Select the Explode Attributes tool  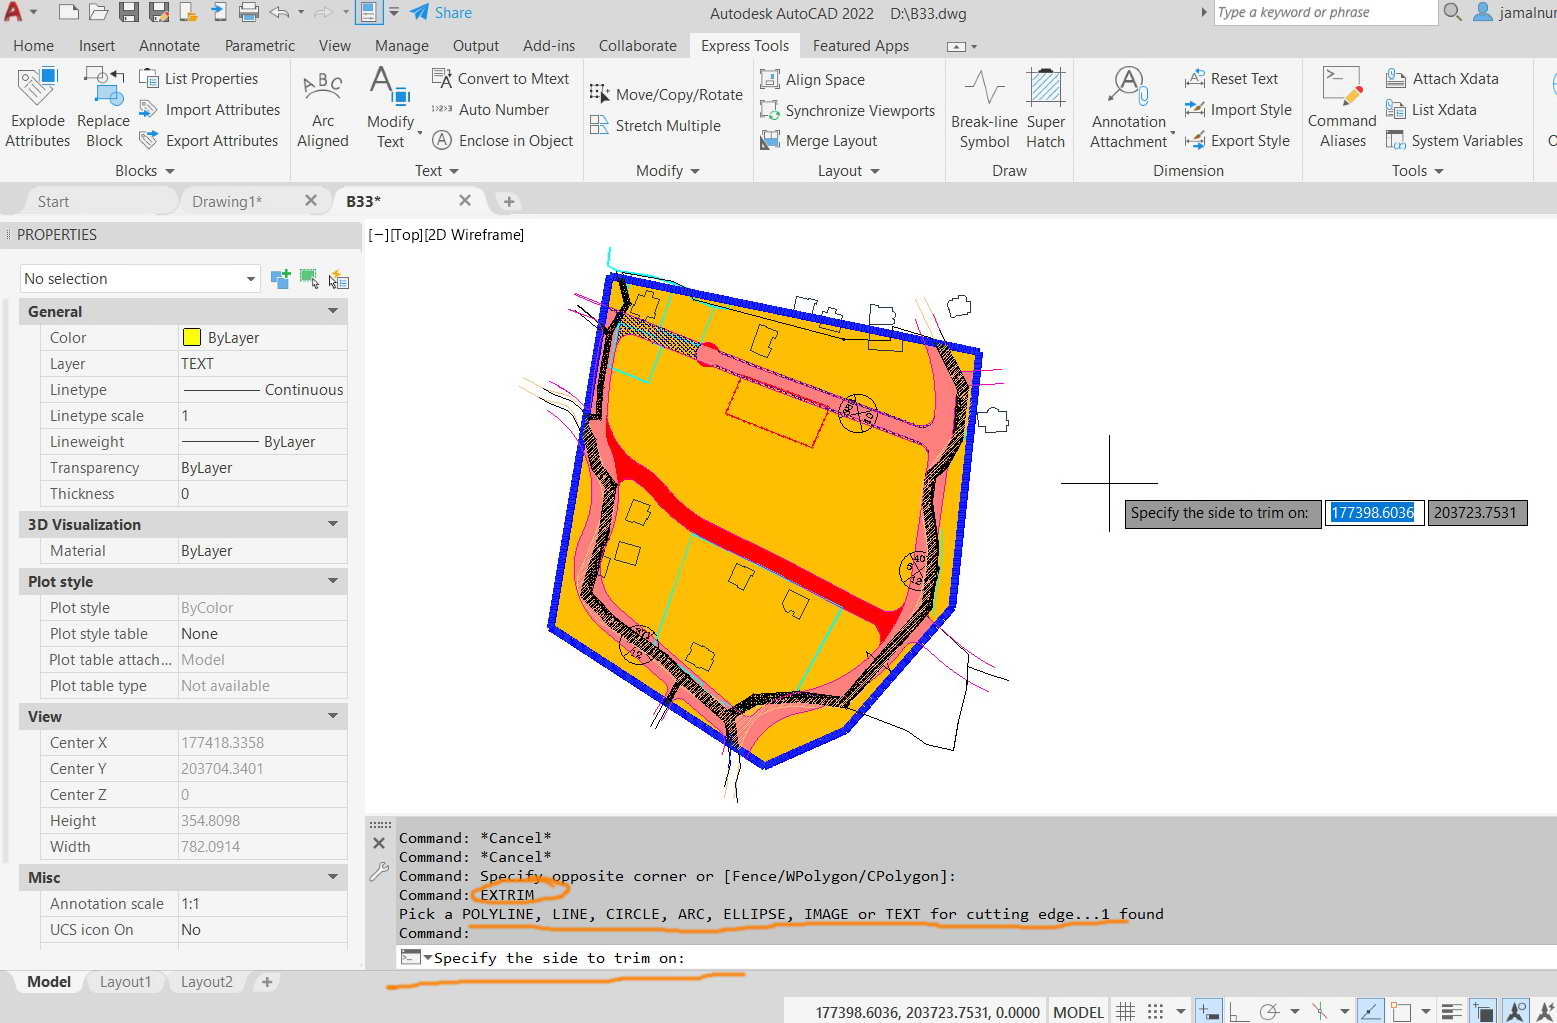click(x=37, y=104)
